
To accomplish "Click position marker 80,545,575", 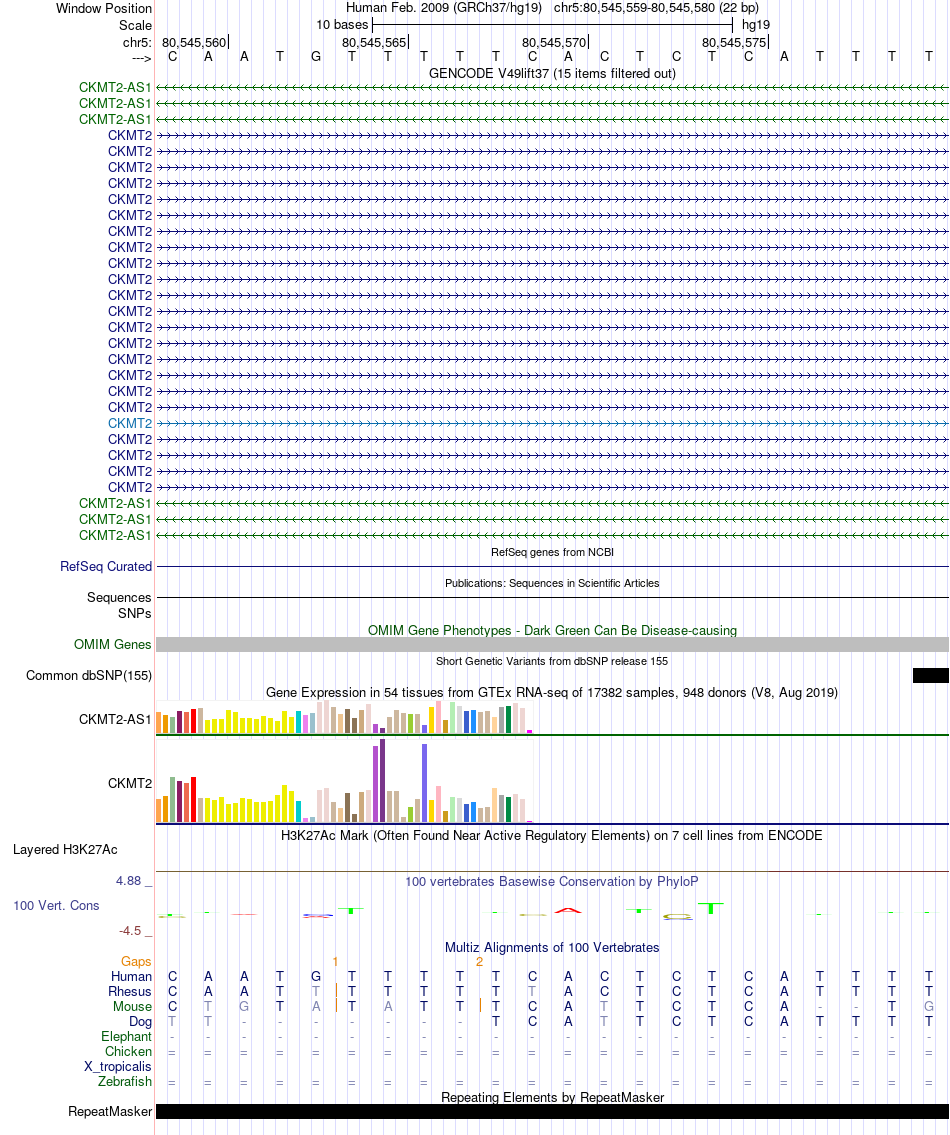I will [734, 43].
